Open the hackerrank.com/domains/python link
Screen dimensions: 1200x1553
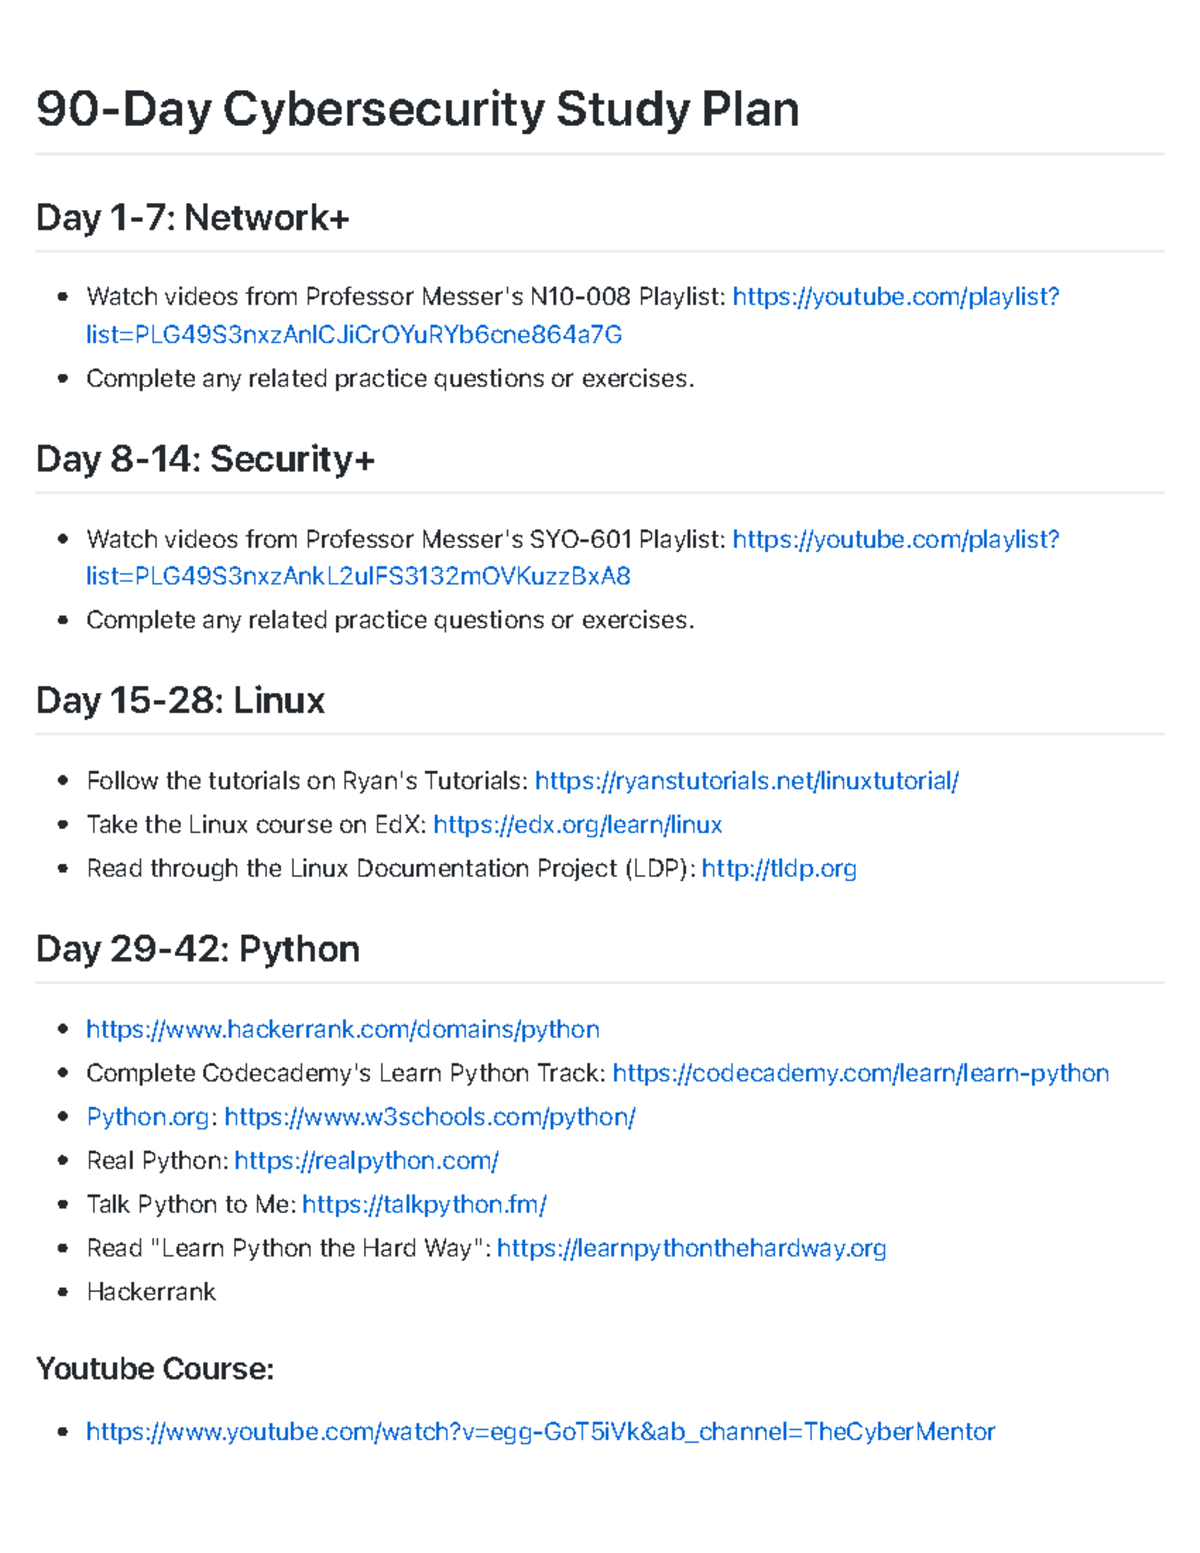coord(343,1030)
